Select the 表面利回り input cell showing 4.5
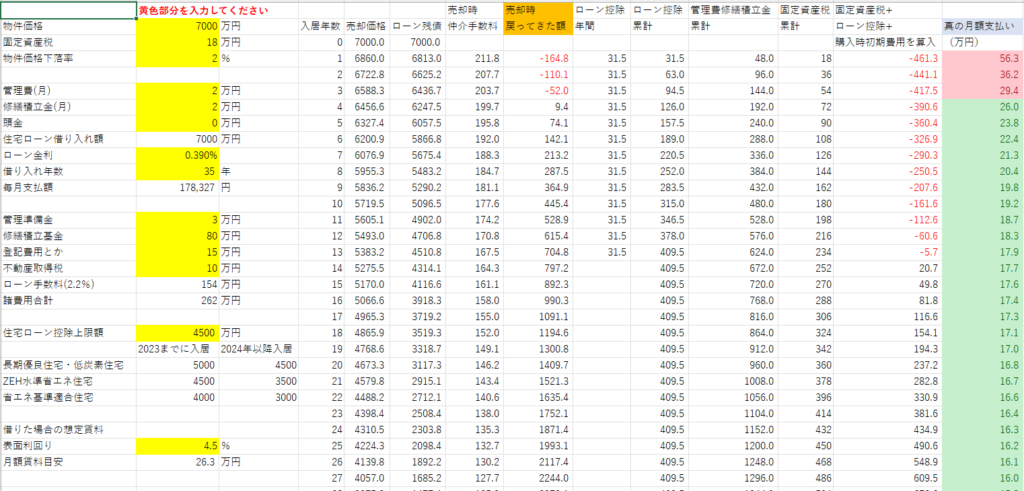The image size is (1024, 491). click(x=178, y=444)
